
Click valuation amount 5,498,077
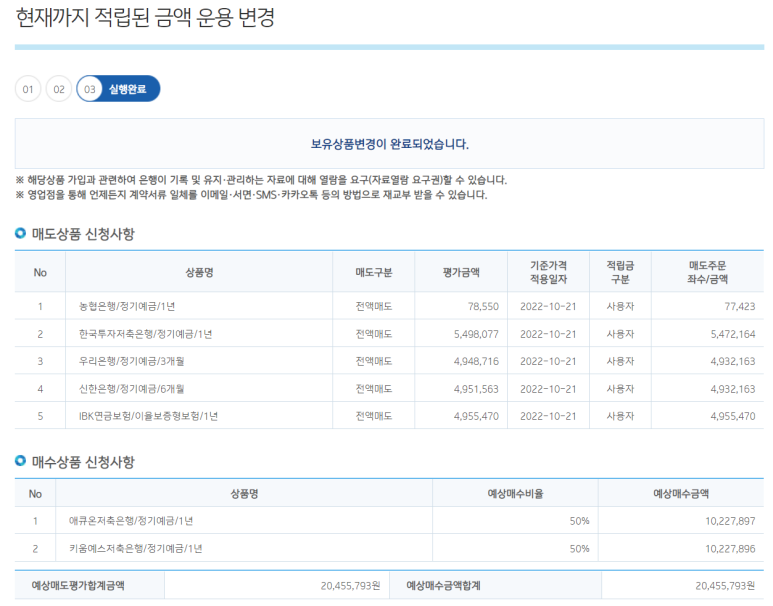pyautogui.click(x=476, y=334)
